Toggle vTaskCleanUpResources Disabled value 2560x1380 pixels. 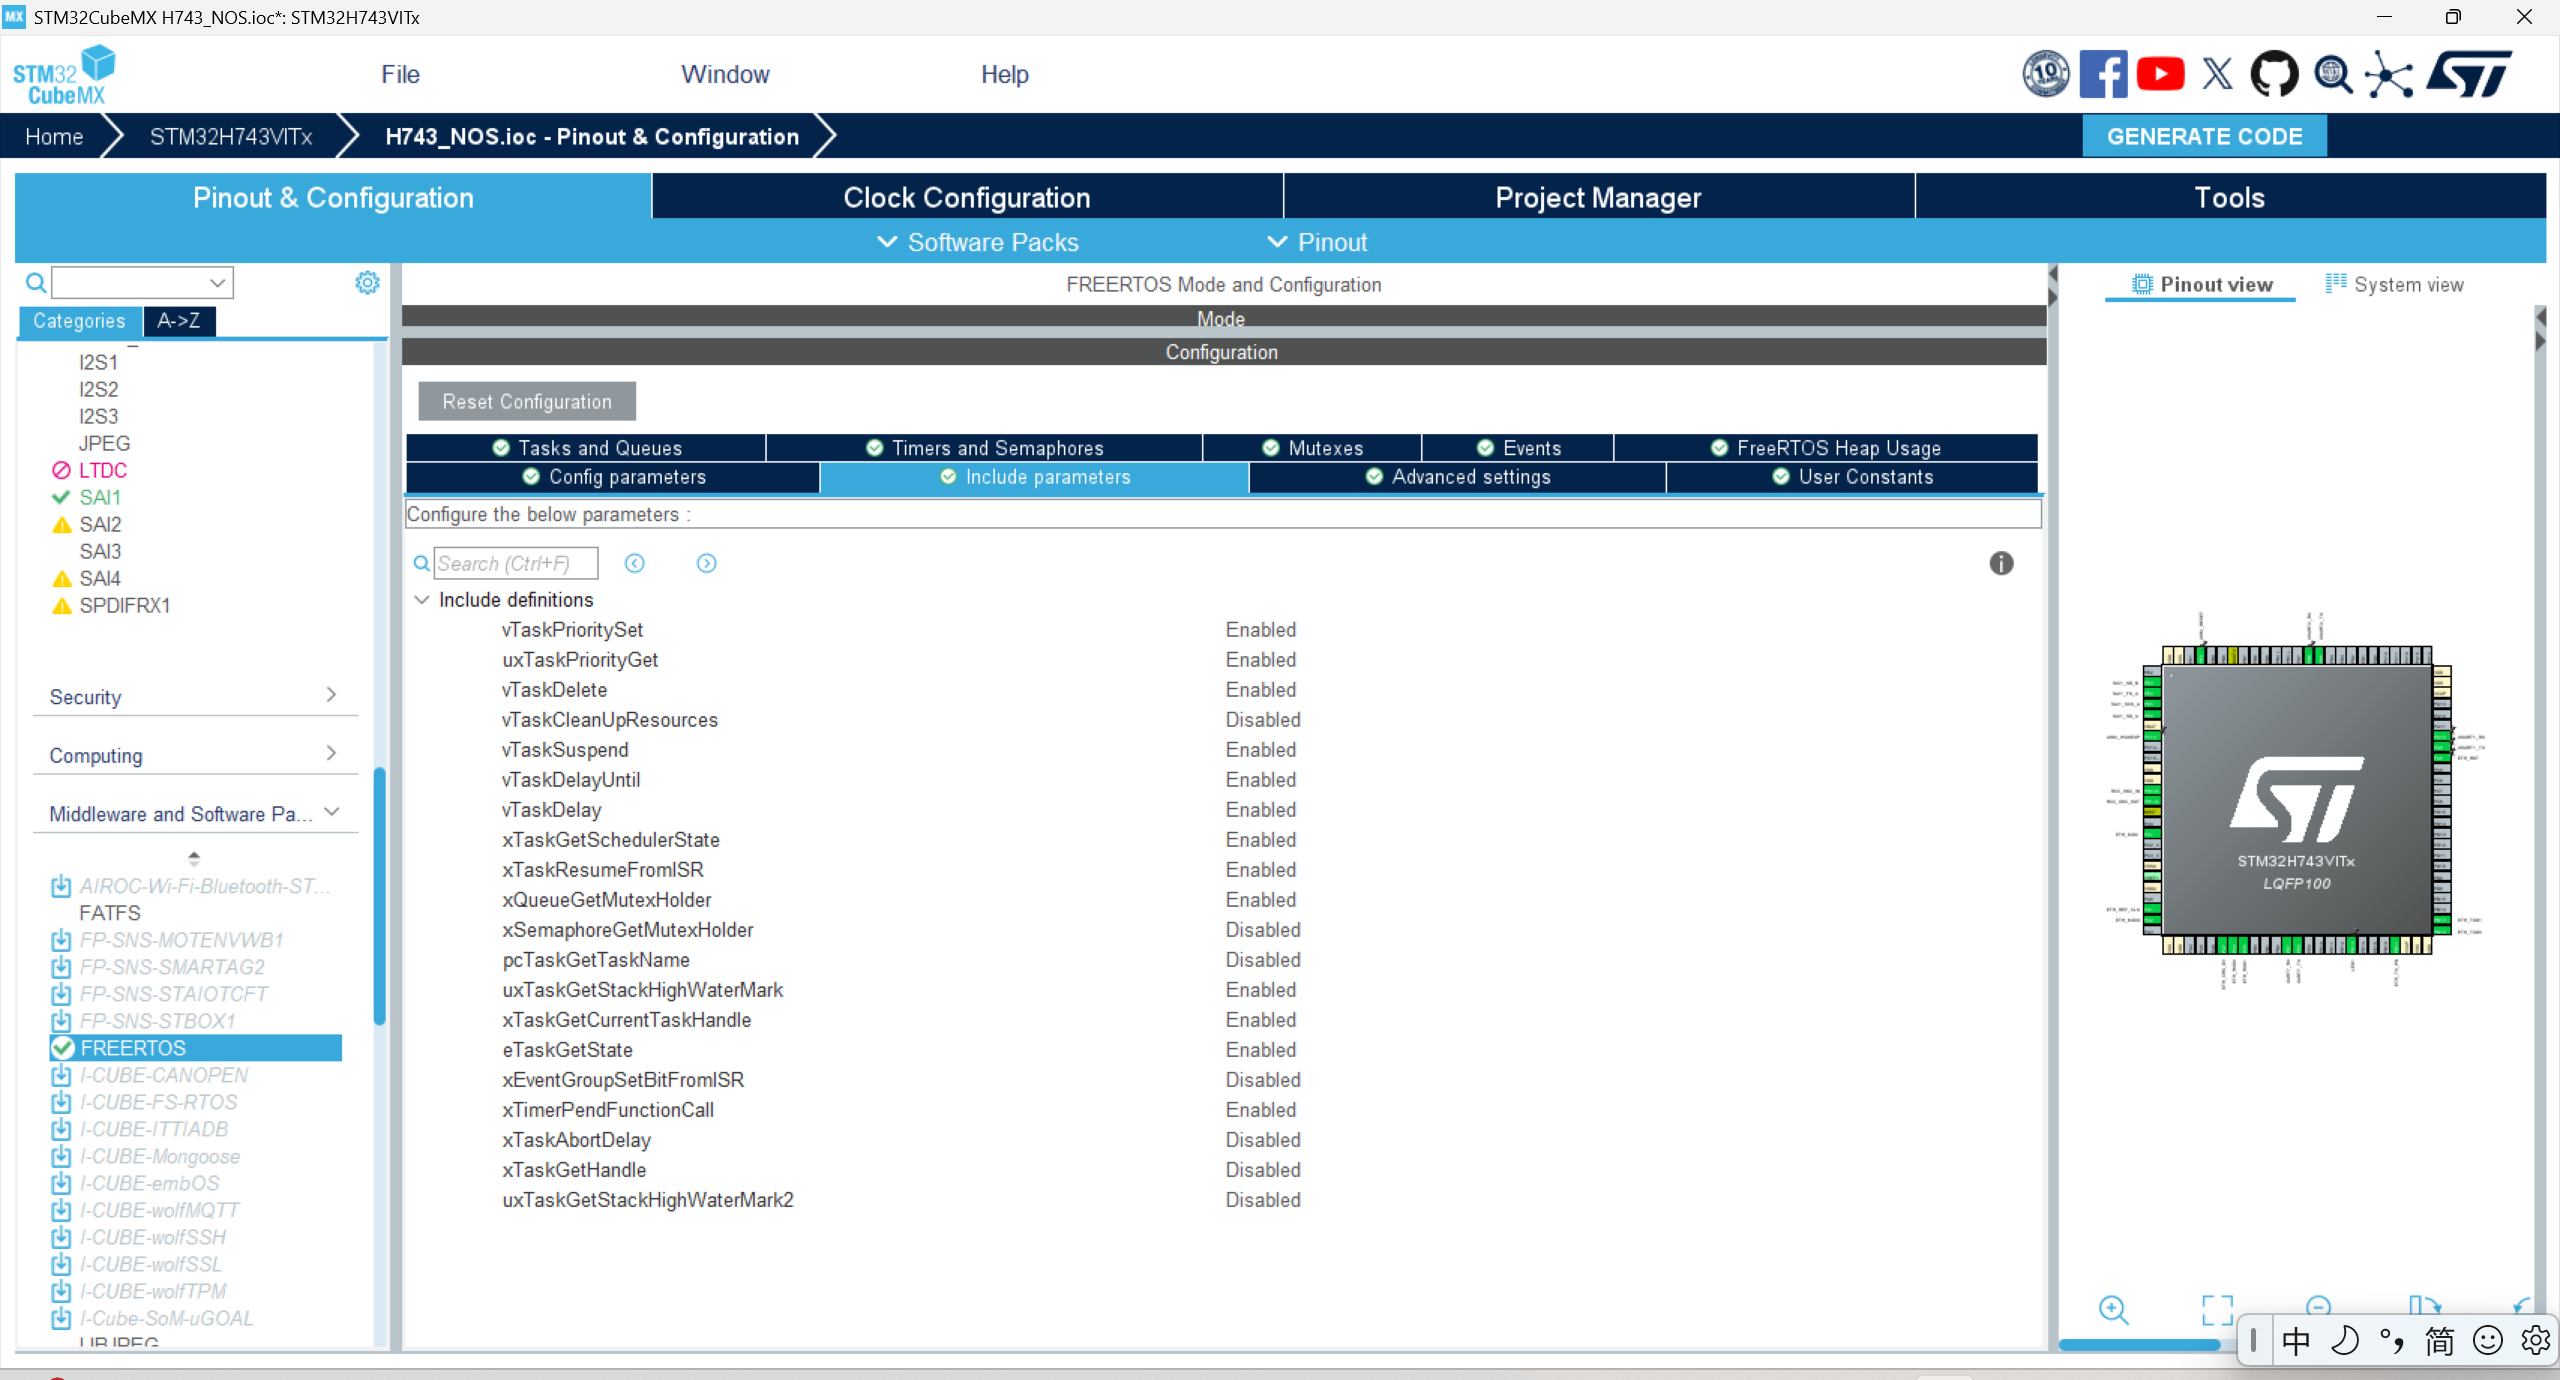1263,720
